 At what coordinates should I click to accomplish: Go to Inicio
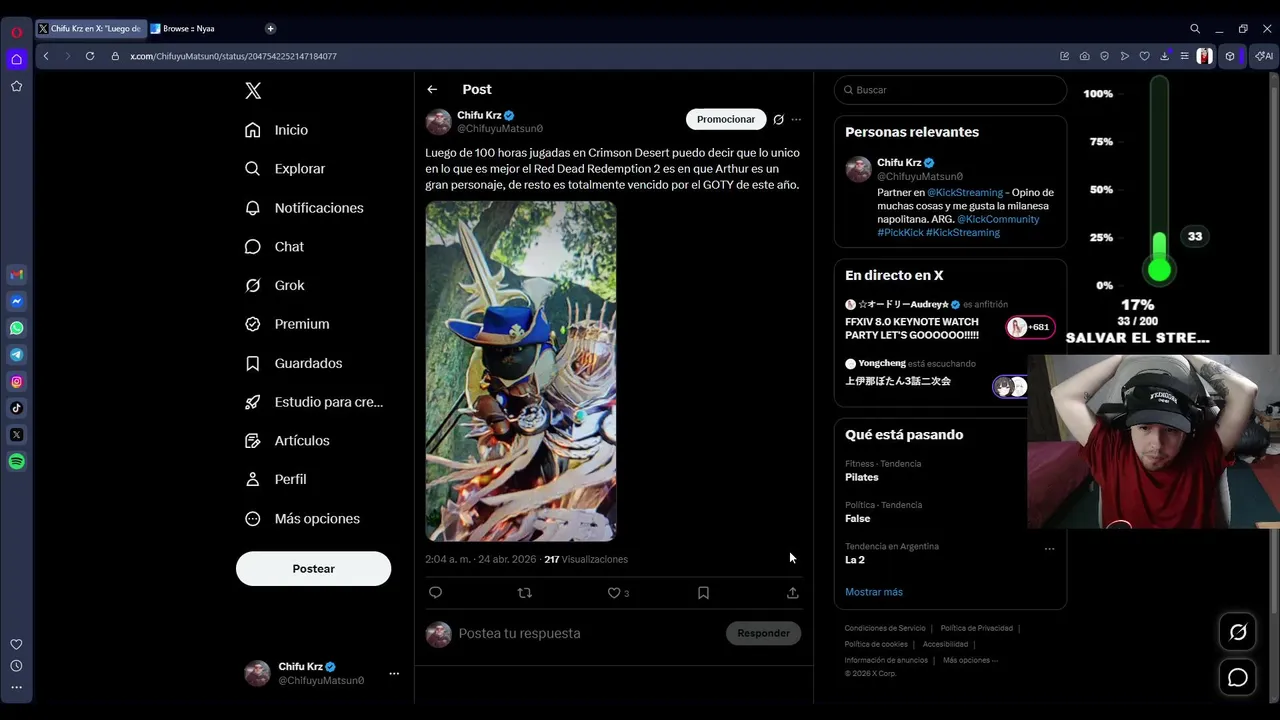[x=277, y=130]
